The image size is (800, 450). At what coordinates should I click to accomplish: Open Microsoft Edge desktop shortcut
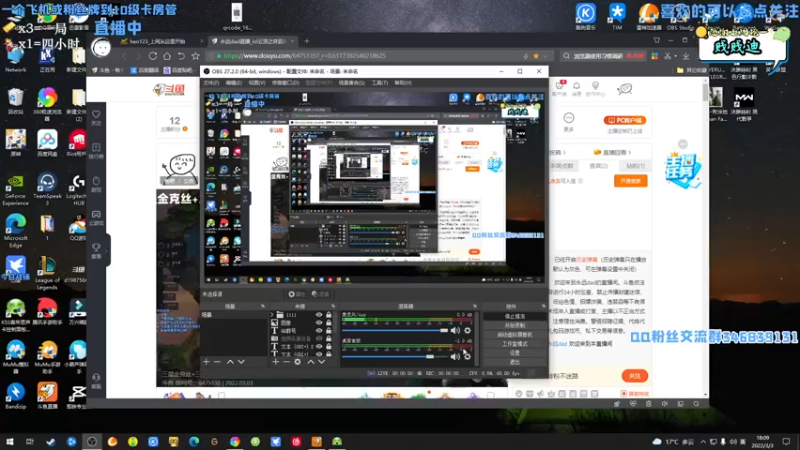pyautogui.click(x=15, y=231)
